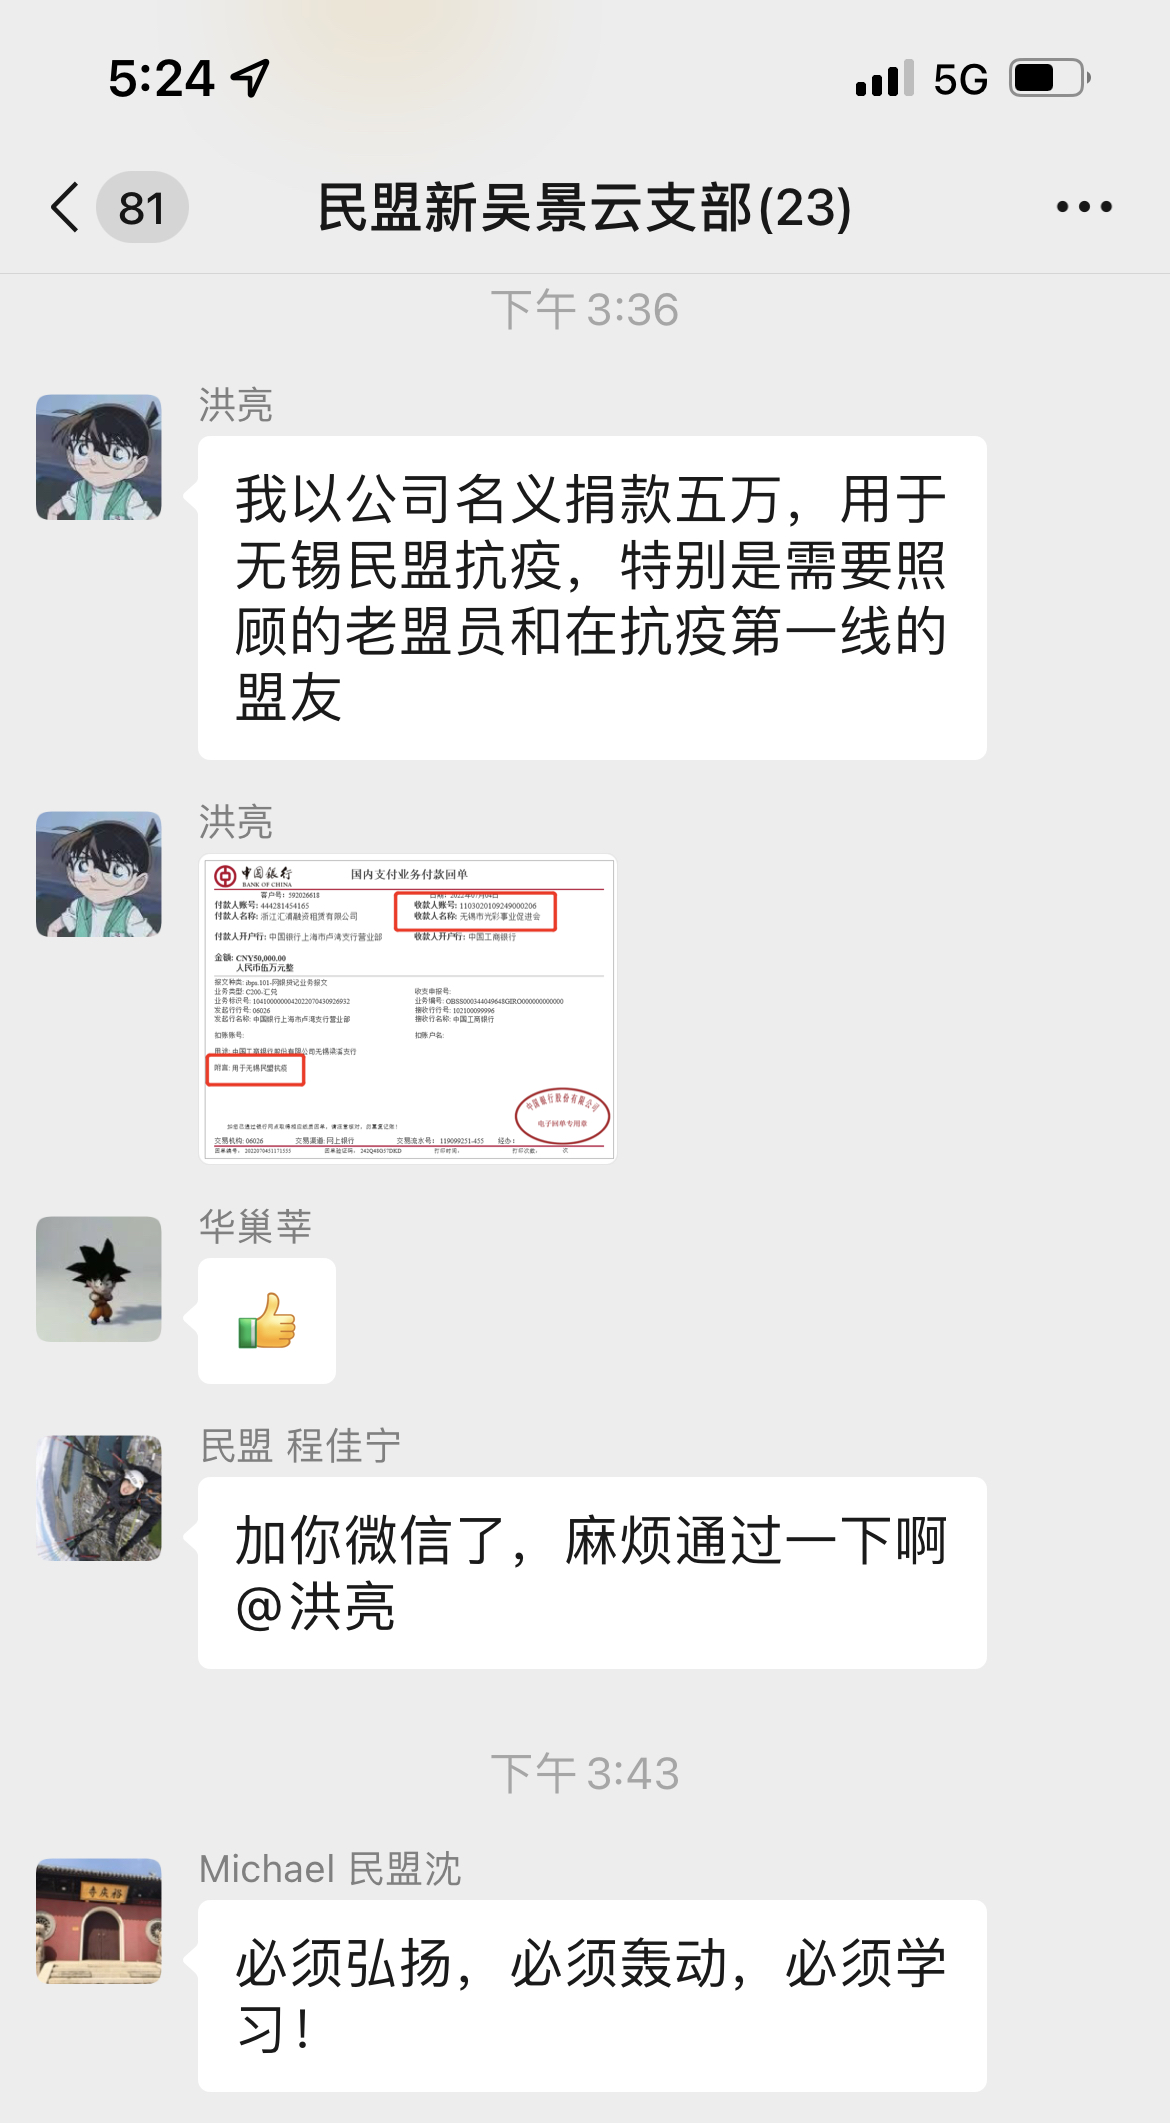Tap the 下午 3:36 timestamp
The image size is (1170, 2123).
pos(585,310)
